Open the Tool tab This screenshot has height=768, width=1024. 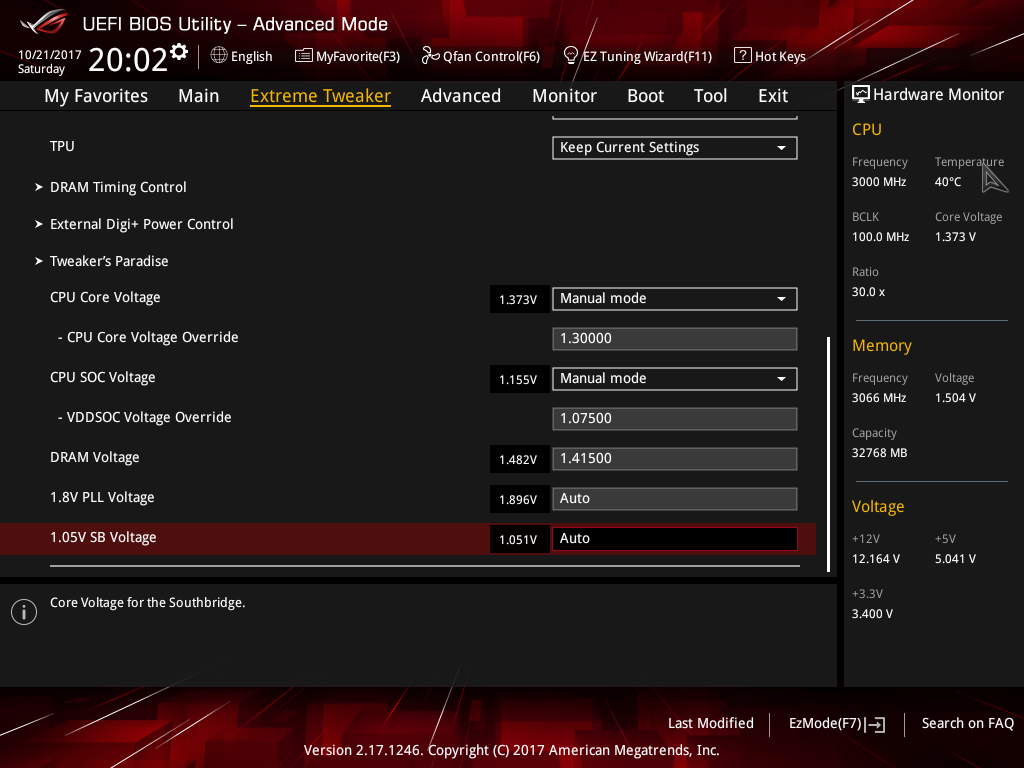[x=711, y=96]
